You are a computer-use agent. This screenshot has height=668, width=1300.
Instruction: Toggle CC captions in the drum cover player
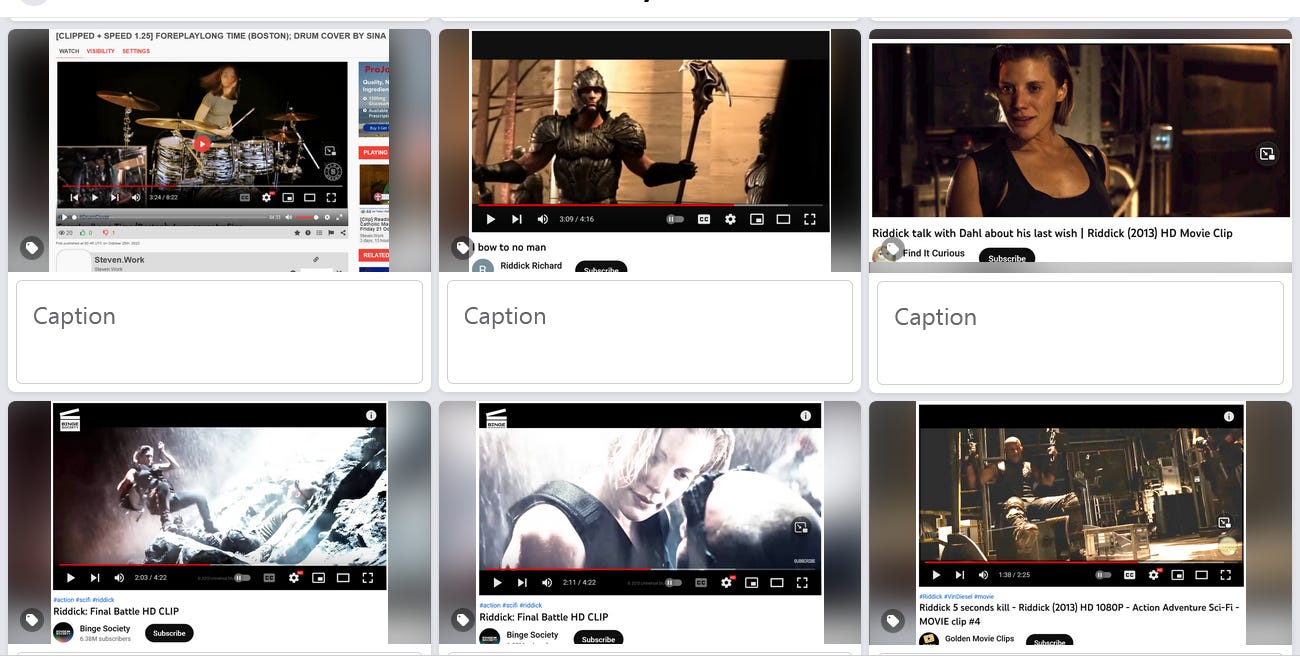point(245,198)
